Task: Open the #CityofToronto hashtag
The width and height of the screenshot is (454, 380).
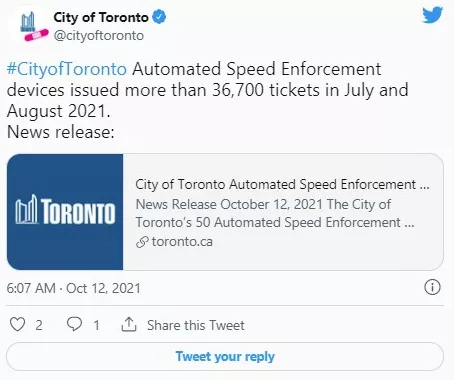Action: [x=67, y=69]
